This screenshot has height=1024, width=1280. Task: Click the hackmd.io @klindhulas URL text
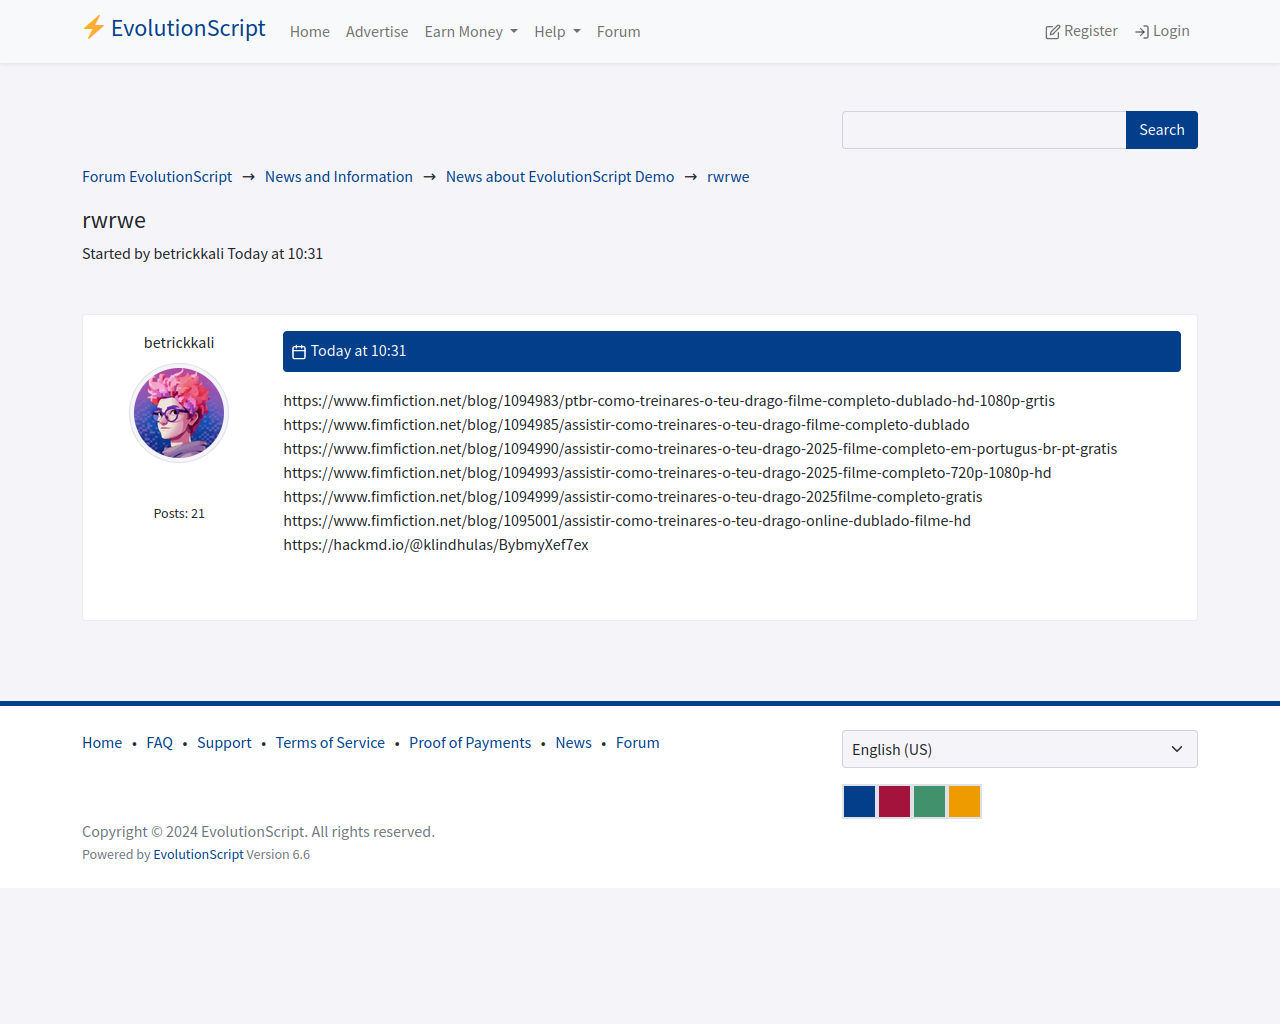[436, 545]
